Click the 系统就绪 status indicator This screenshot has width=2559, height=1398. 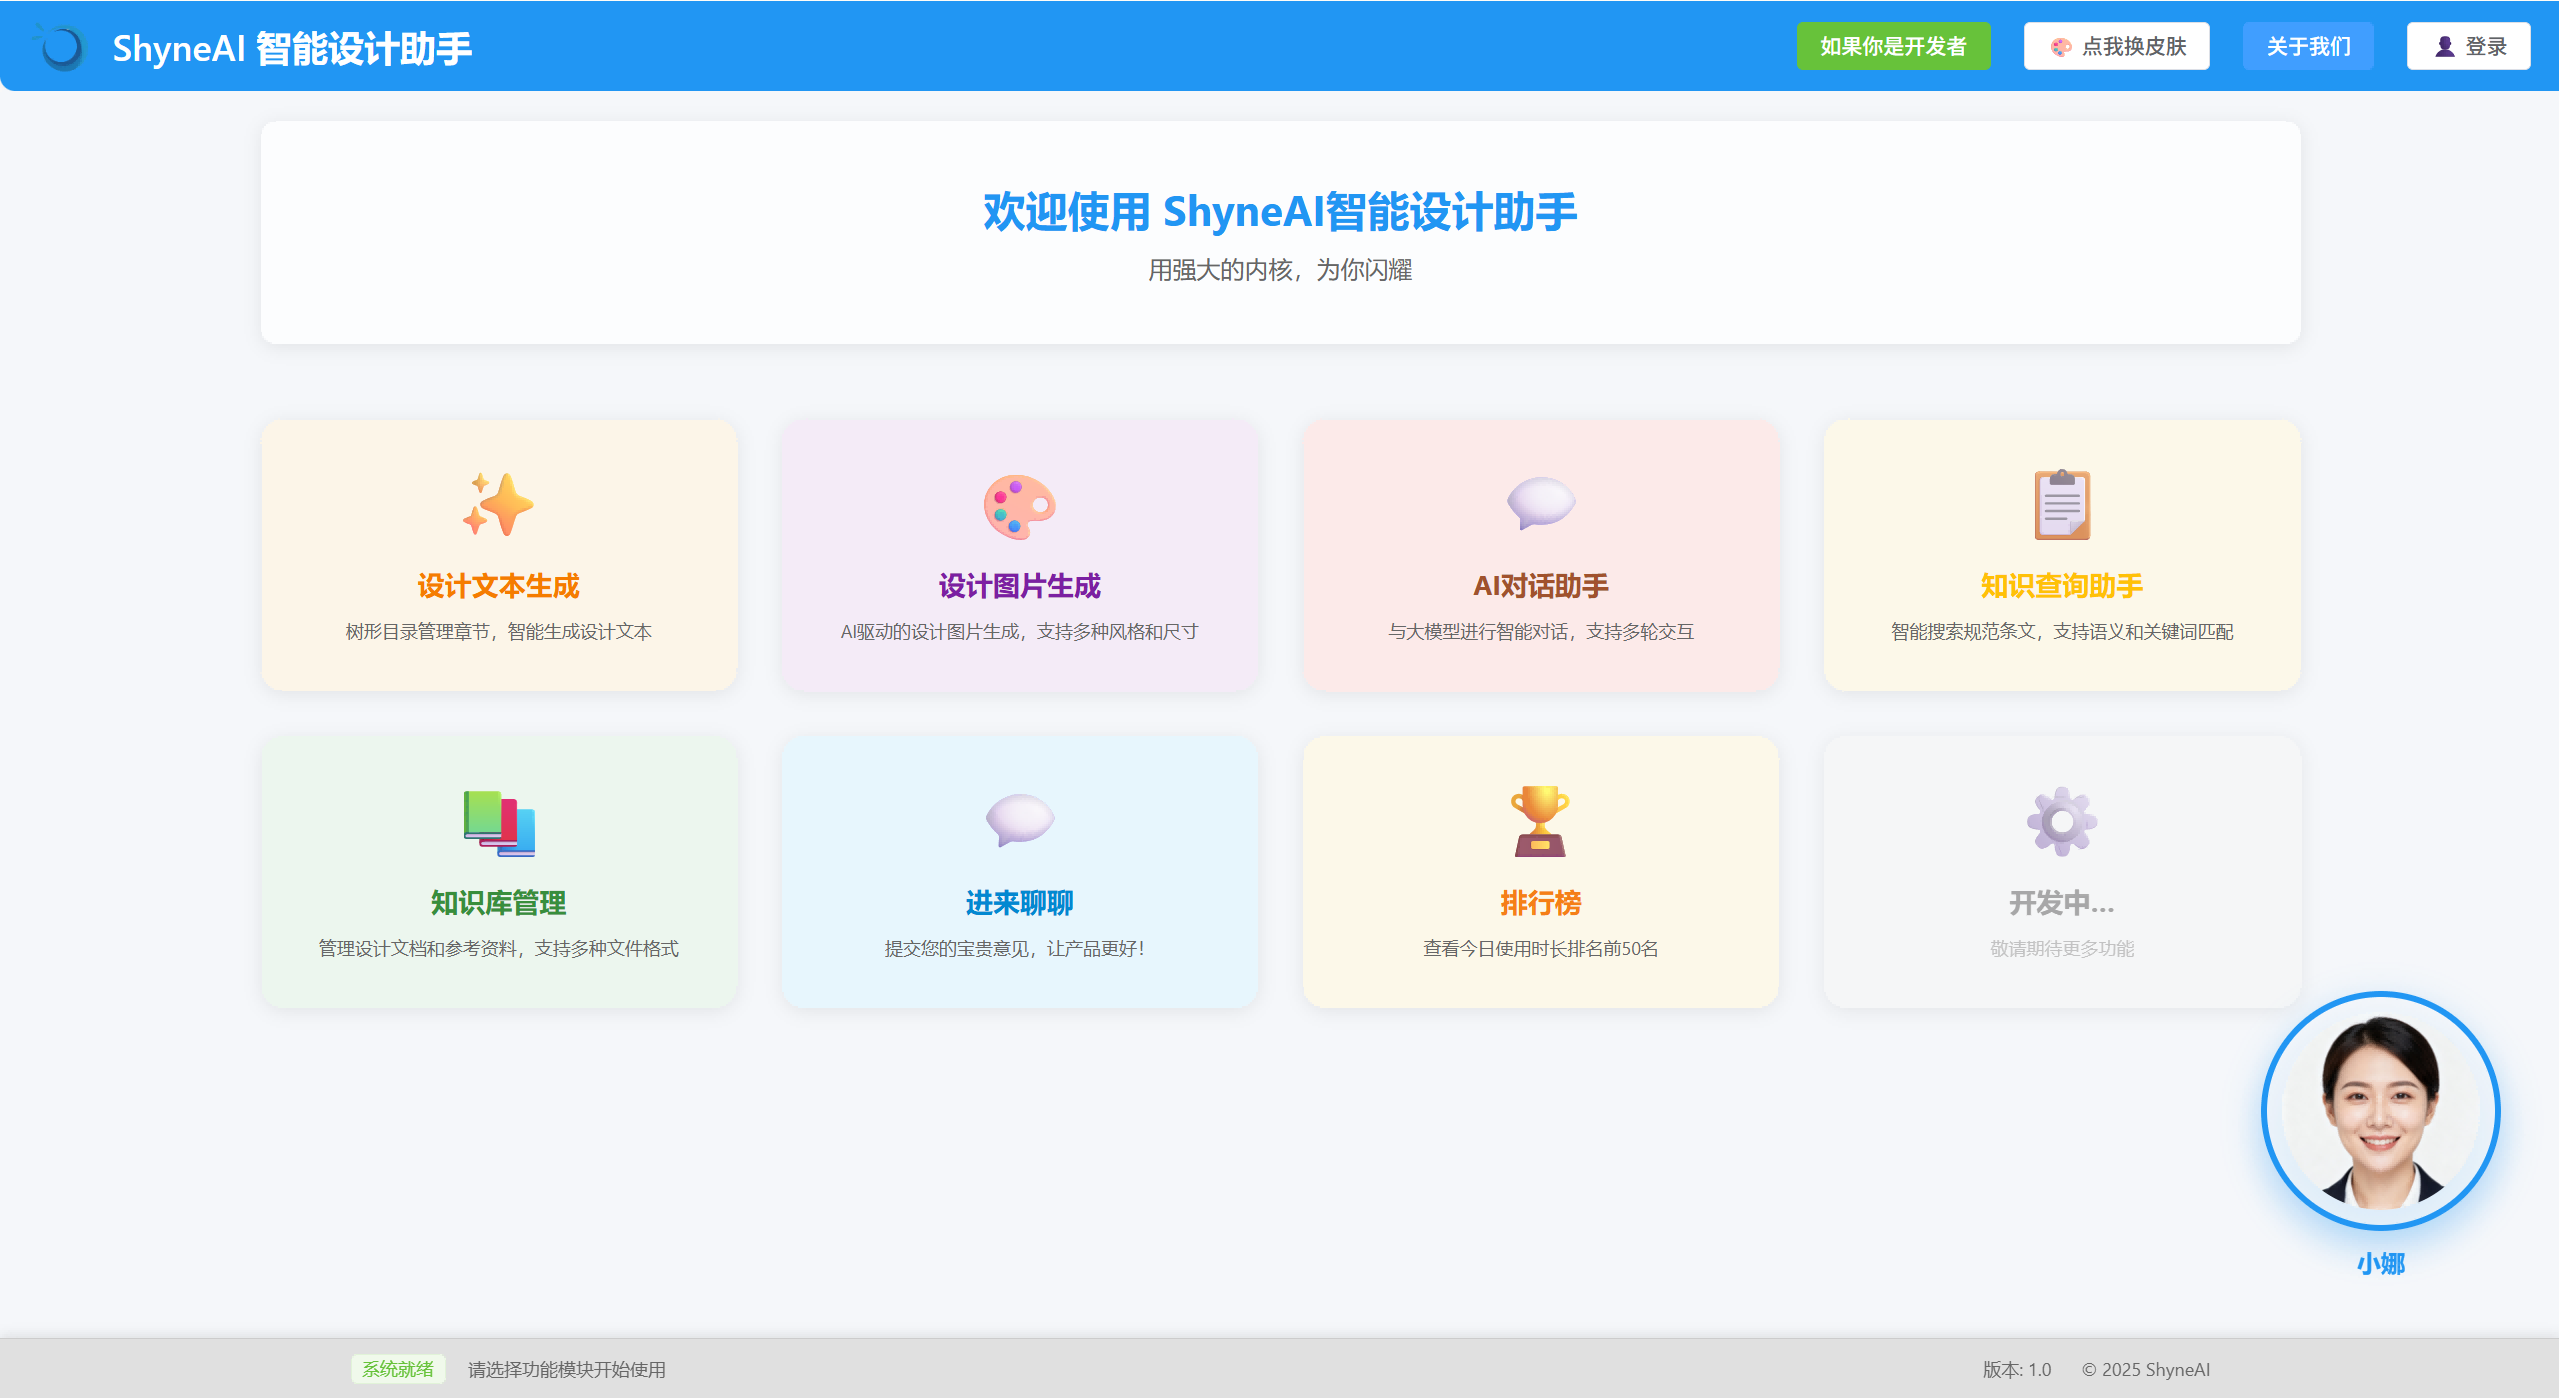click(x=397, y=1369)
